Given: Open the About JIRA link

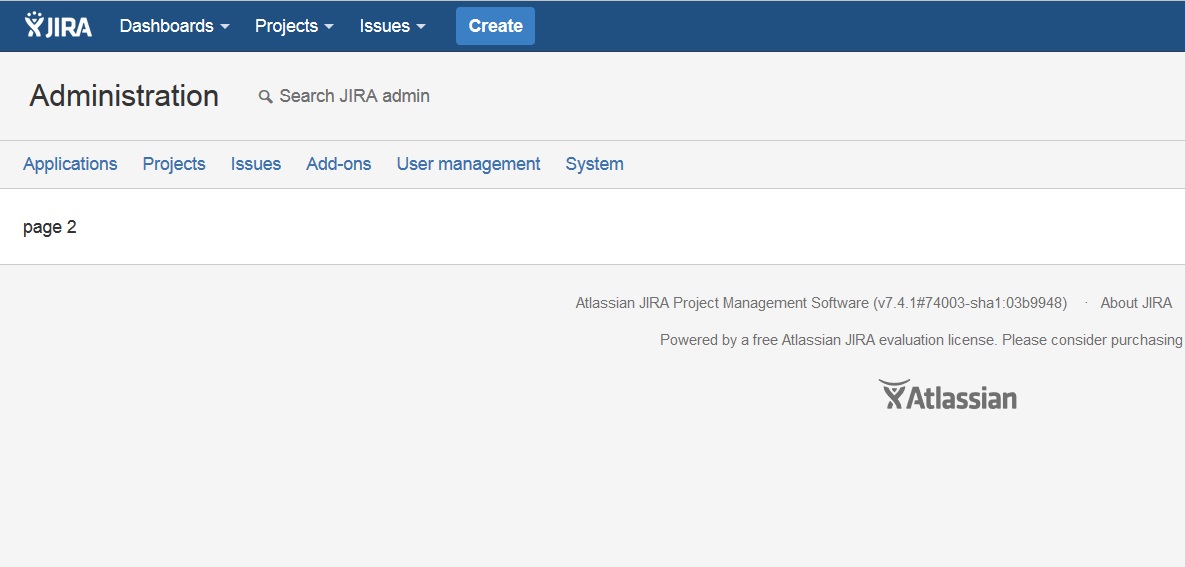Looking at the screenshot, I should [1136, 303].
